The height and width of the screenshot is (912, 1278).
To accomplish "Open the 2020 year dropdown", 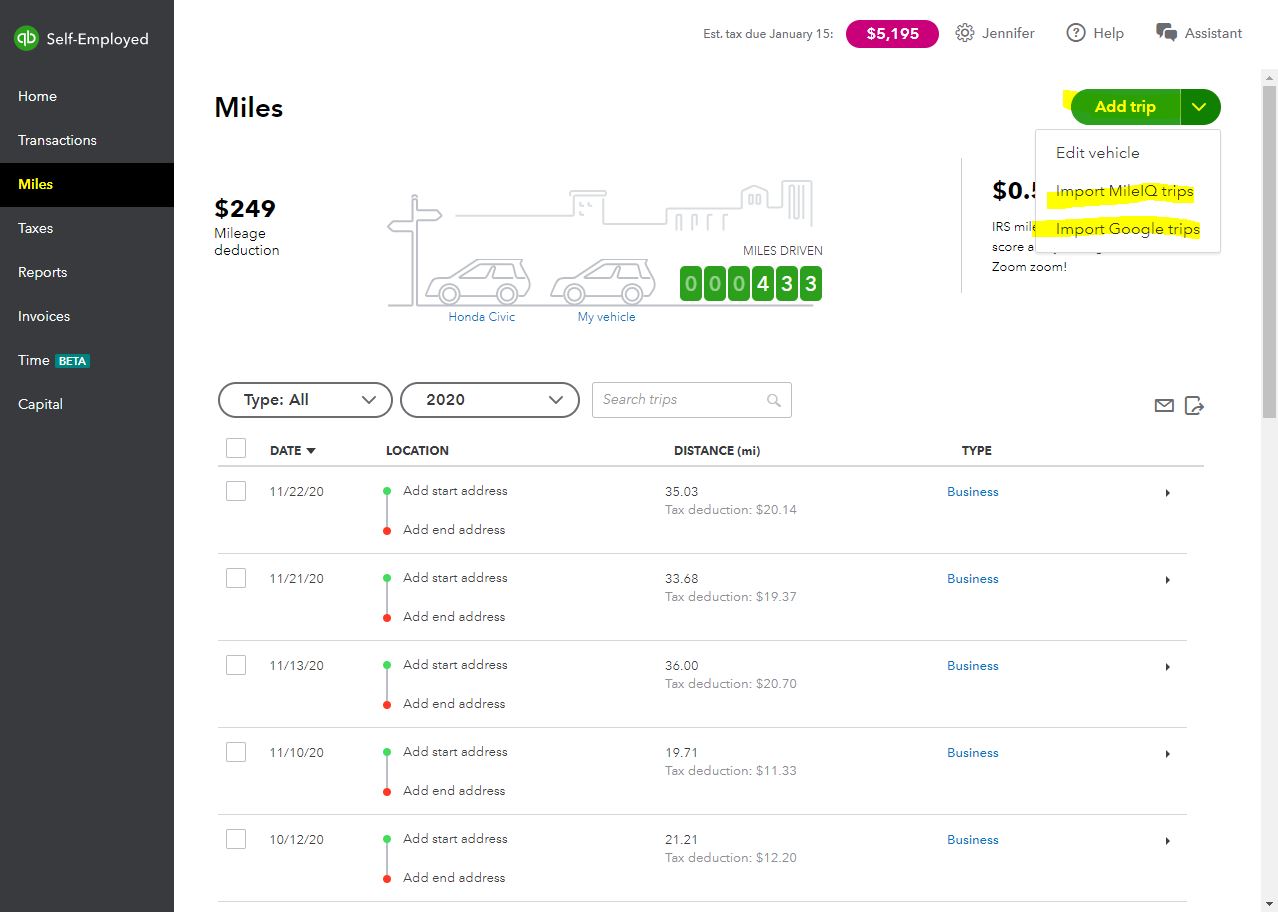I will (x=490, y=400).
